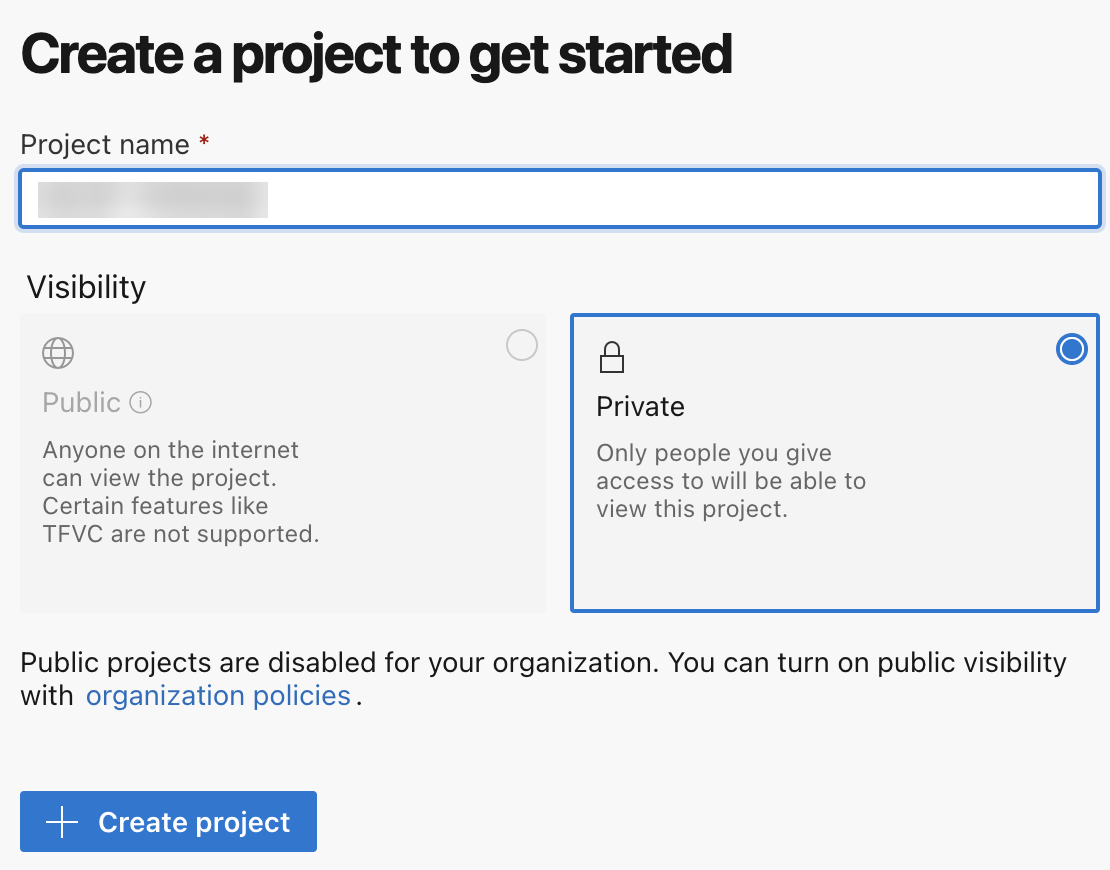The width and height of the screenshot is (1110, 870).
Task: Click the 'Create a project to get started' heading
Action: (376, 55)
